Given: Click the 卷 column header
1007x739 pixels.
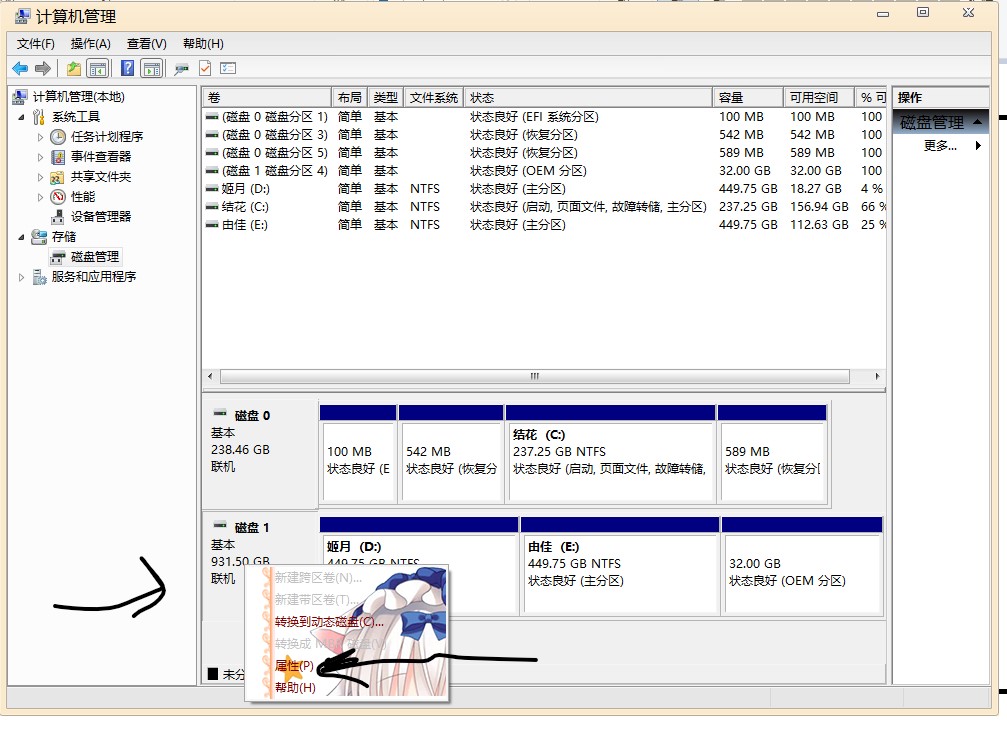Looking at the screenshot, I should [x=267, y=98].
